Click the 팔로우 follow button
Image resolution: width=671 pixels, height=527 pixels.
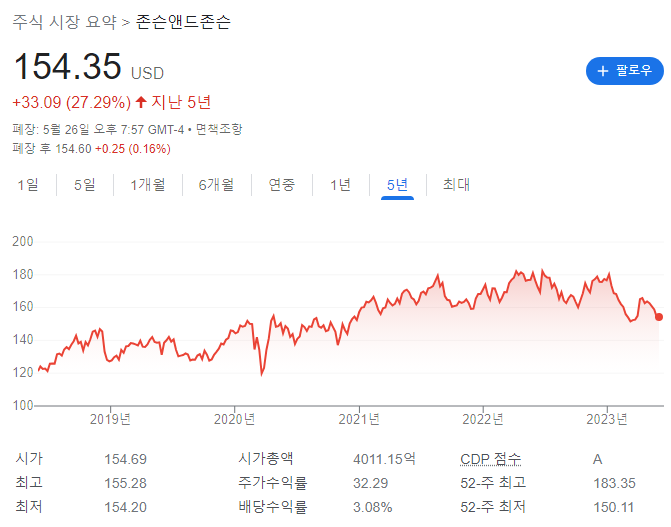tap(624, 71)
